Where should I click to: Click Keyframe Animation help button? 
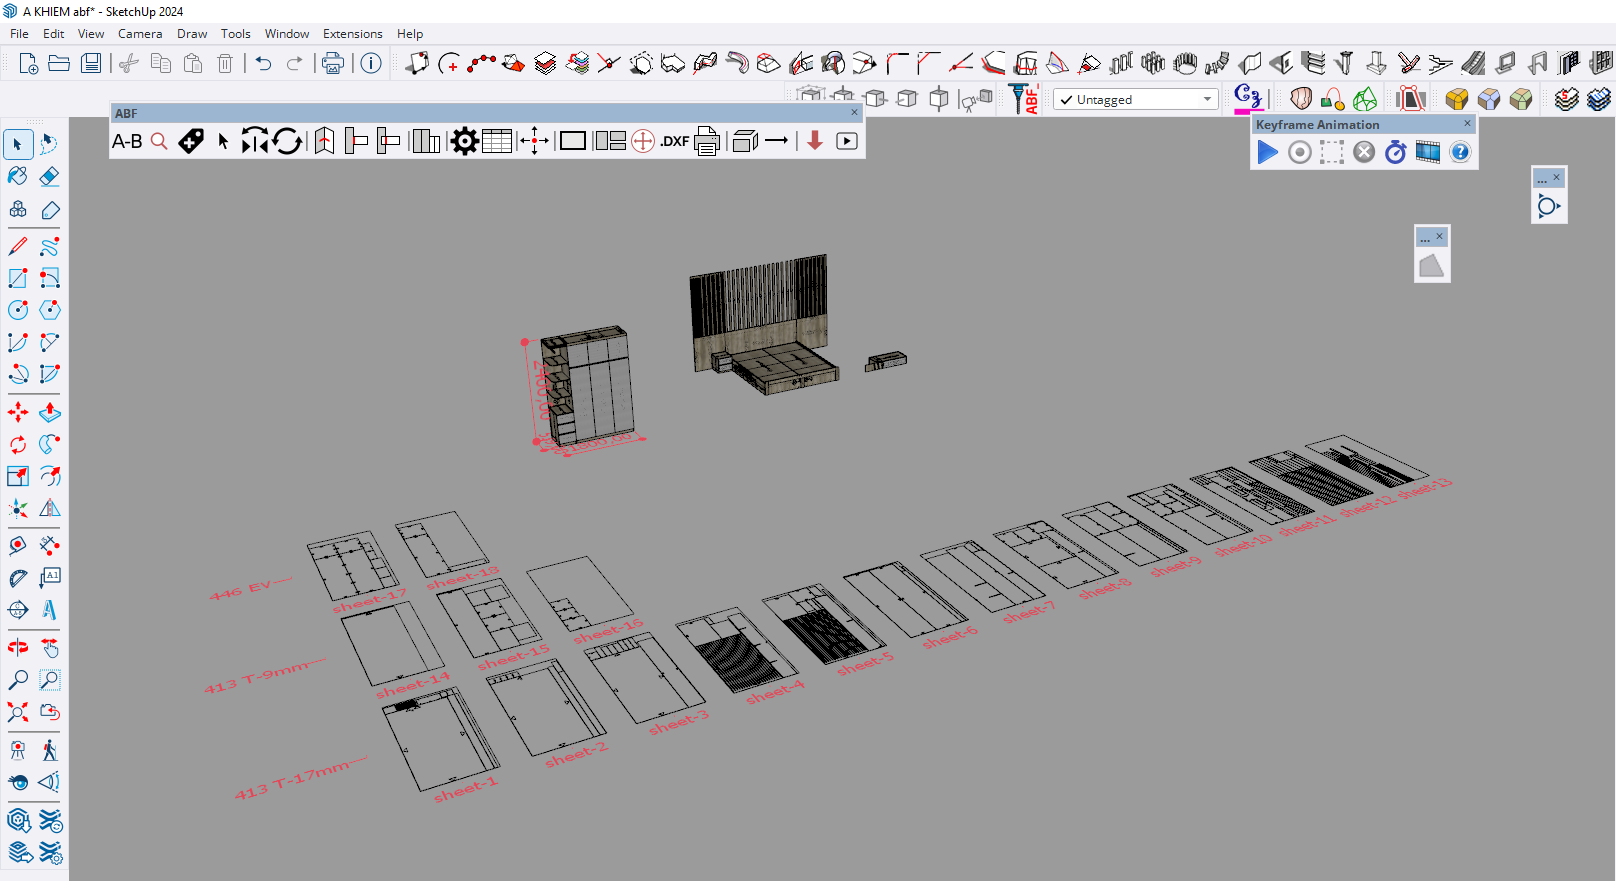pyautogui.click(x=1460, y=152)
